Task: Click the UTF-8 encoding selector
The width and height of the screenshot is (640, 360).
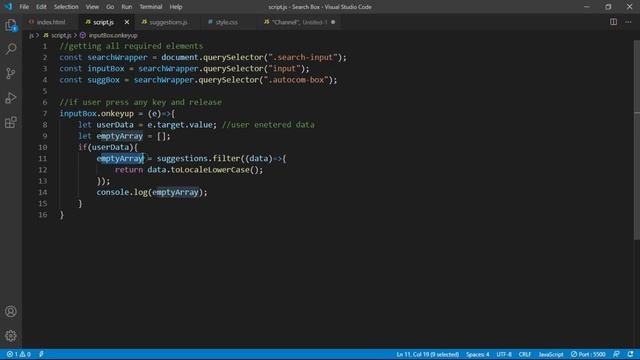Action: click(504, 354)
